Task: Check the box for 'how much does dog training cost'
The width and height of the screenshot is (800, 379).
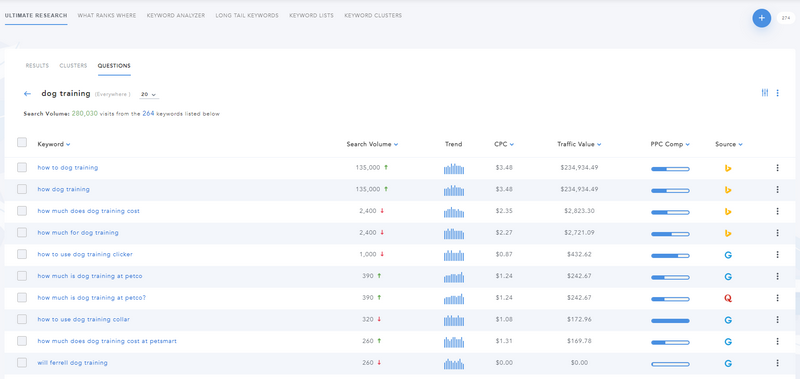Action: point(22,211)
